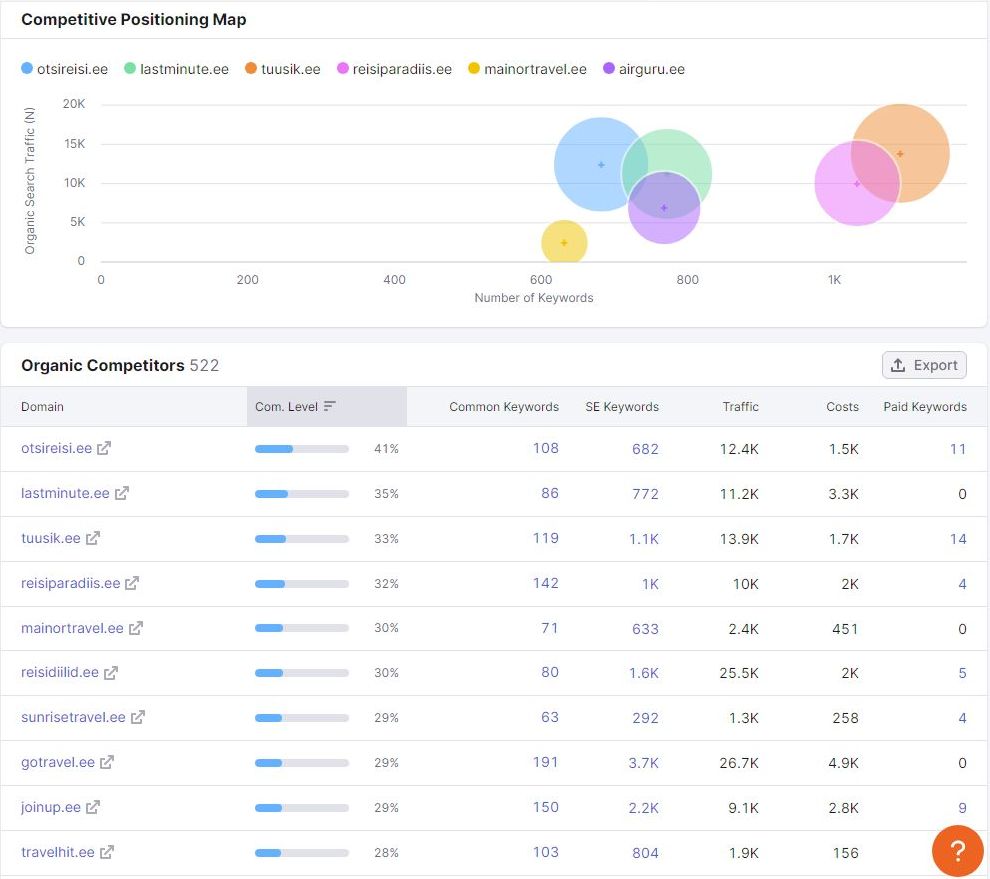Open 191 common keywords for gotravel.ee
Image resolution: width=990 pixels, height=879 pixels.
click(x=546, y=762)
